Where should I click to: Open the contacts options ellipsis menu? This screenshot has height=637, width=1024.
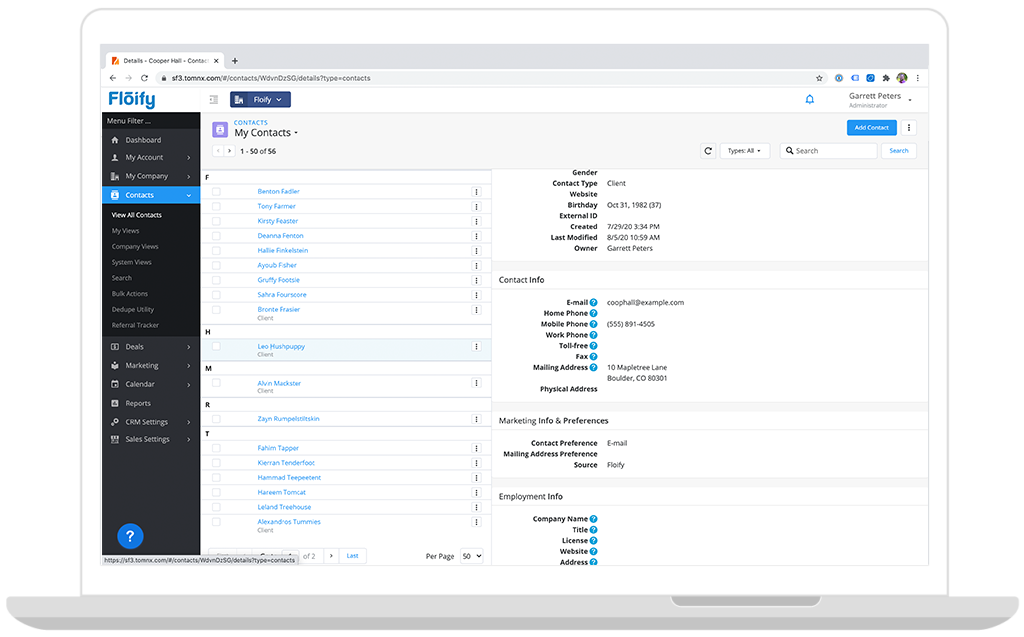[x=907, y=127]
